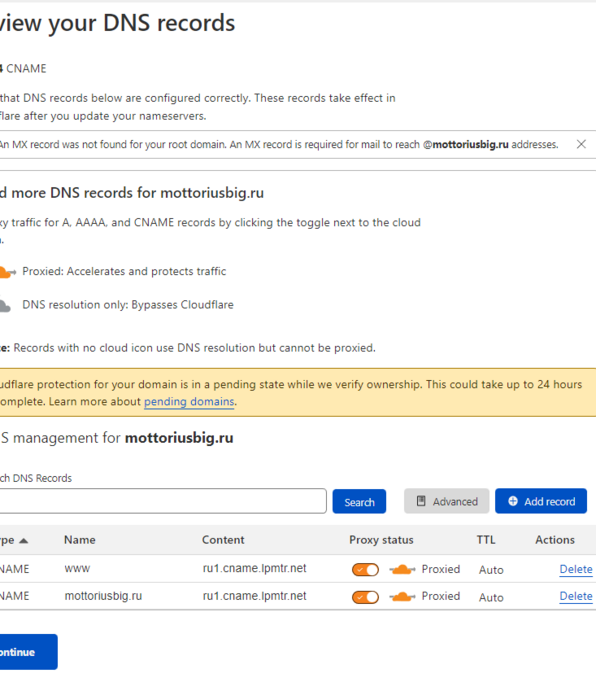Sort records by Type column arrow

tap(23, 541)
